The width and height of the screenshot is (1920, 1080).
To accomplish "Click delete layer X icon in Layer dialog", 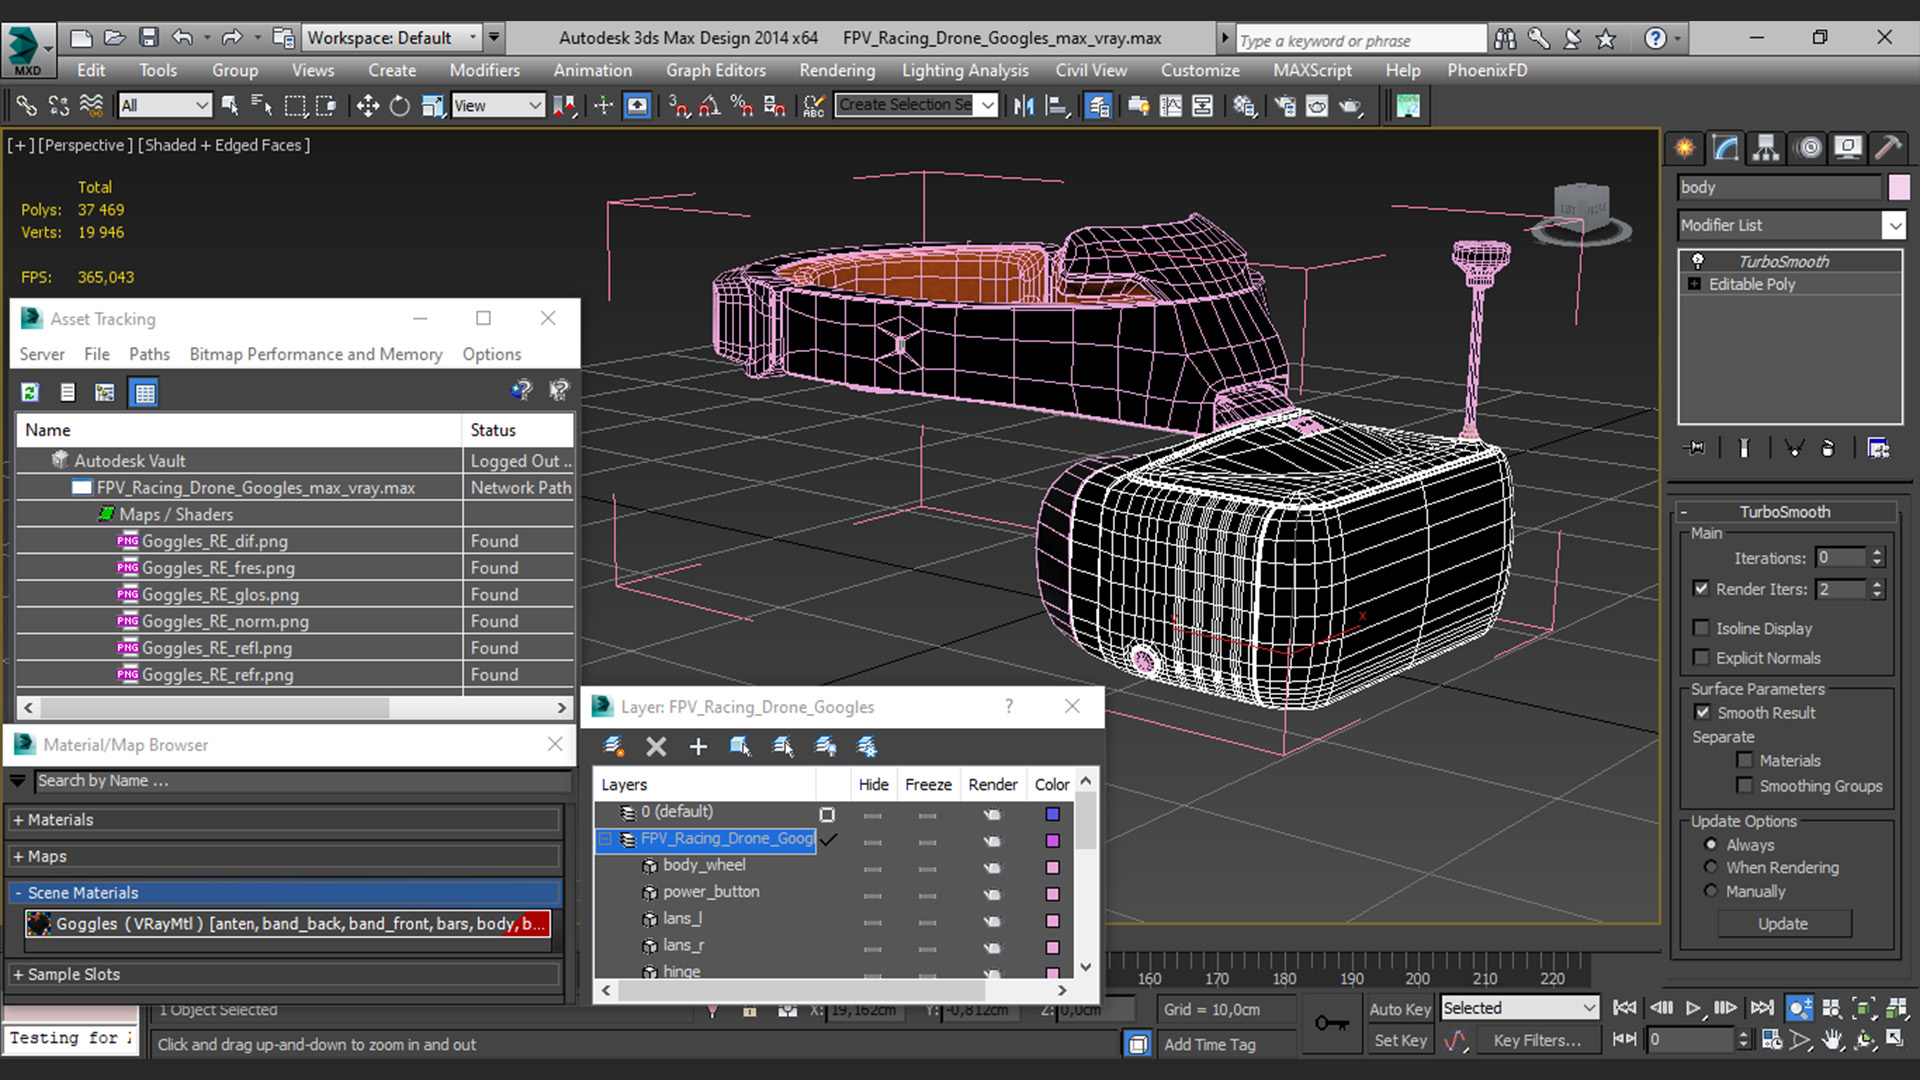I will (656, 746).
